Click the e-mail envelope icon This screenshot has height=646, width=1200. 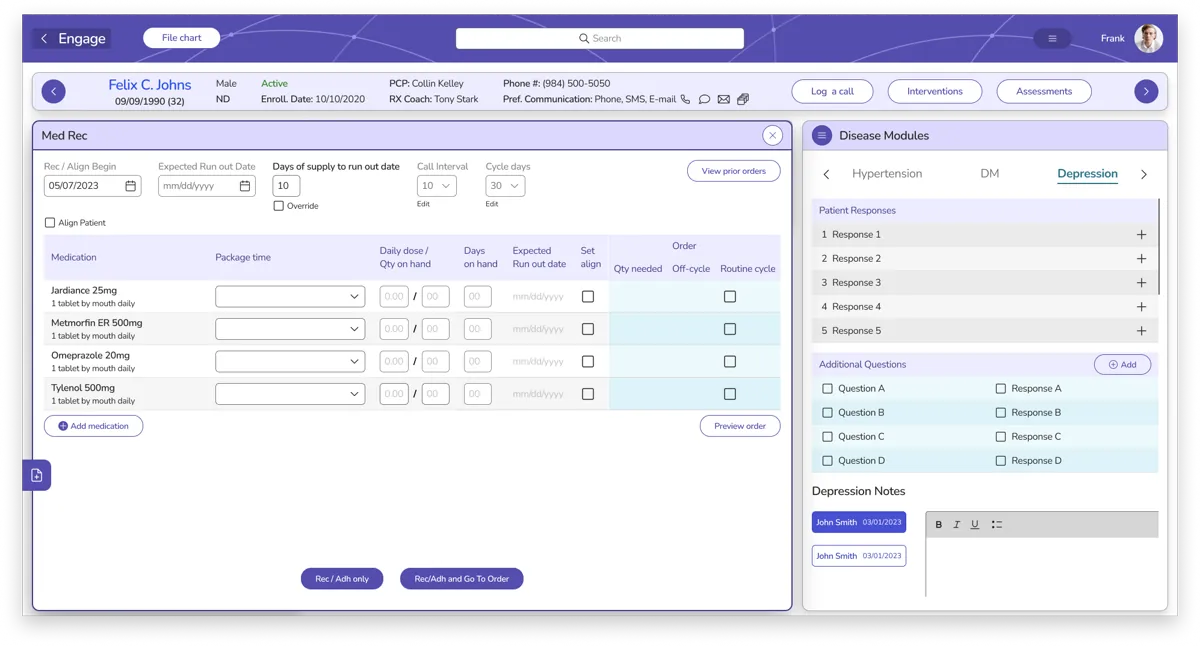point(723,99)
